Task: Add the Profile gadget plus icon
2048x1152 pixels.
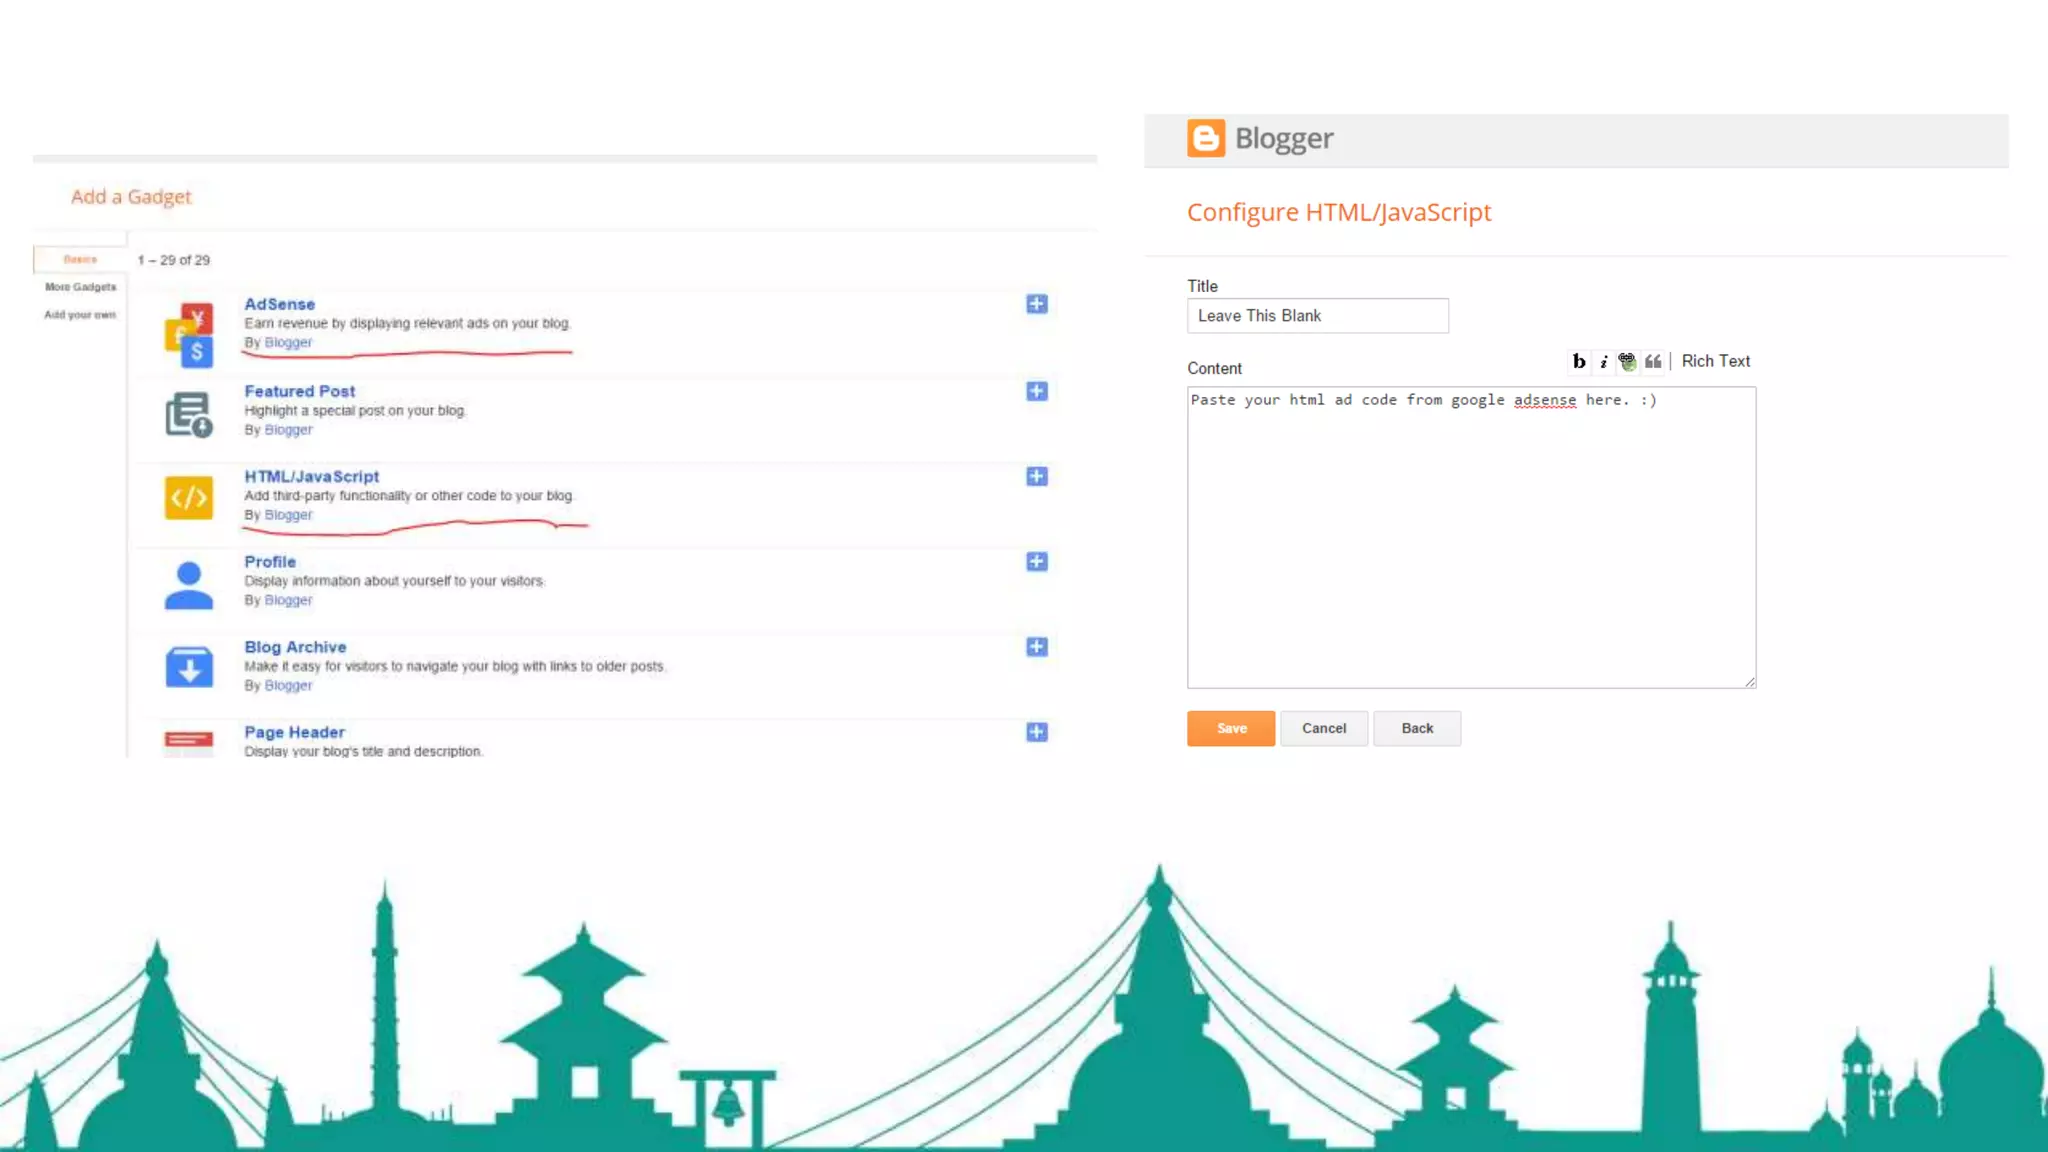Action: 1037,562
